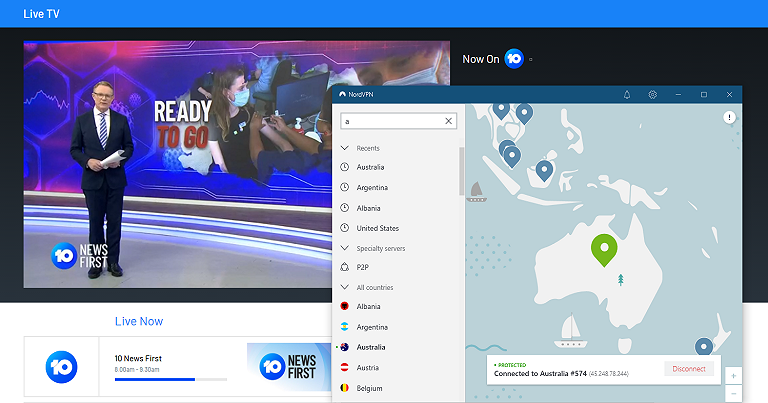
Task: Clear the NordVPN search field
Action: [x=448, y=121]
